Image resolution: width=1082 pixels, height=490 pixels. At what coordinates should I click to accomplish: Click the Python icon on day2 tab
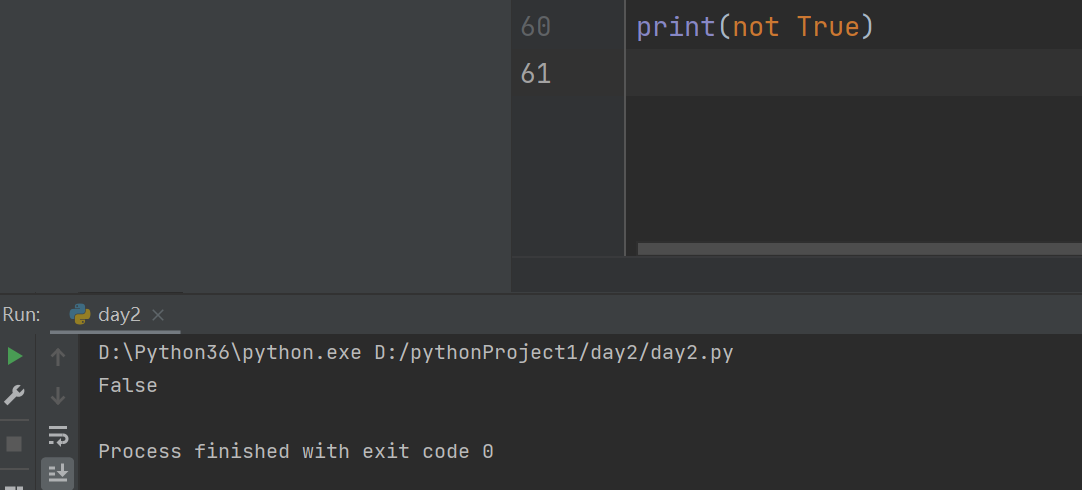pos(80,314)
